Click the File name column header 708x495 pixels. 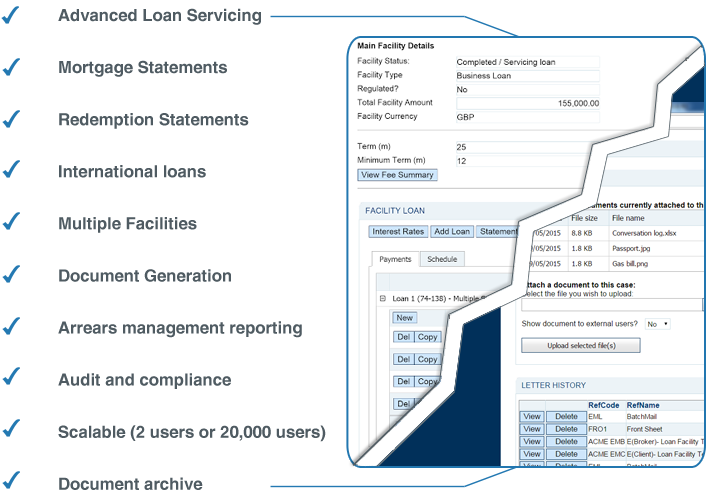pyautogui.click(x=628, y=218)
